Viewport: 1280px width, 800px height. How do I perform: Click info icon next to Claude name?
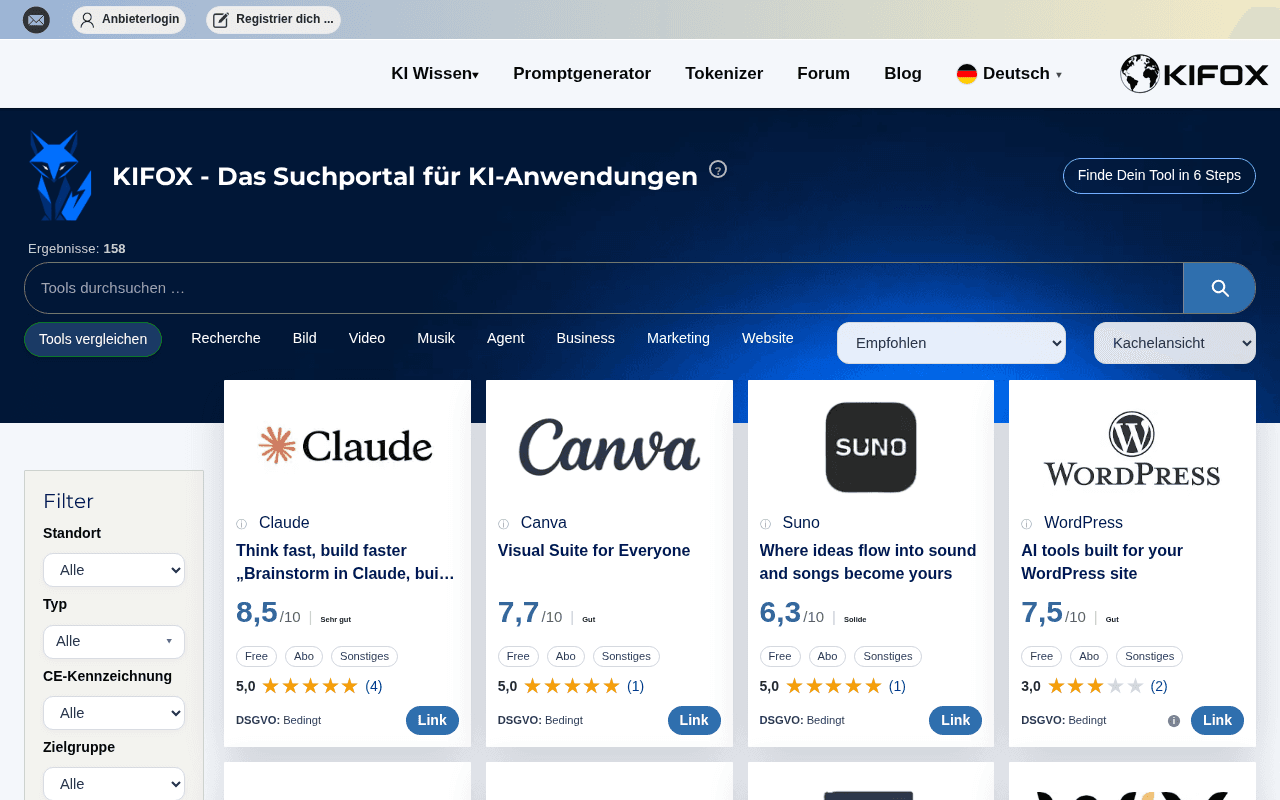pyautogui.click(x=241, y=524)
